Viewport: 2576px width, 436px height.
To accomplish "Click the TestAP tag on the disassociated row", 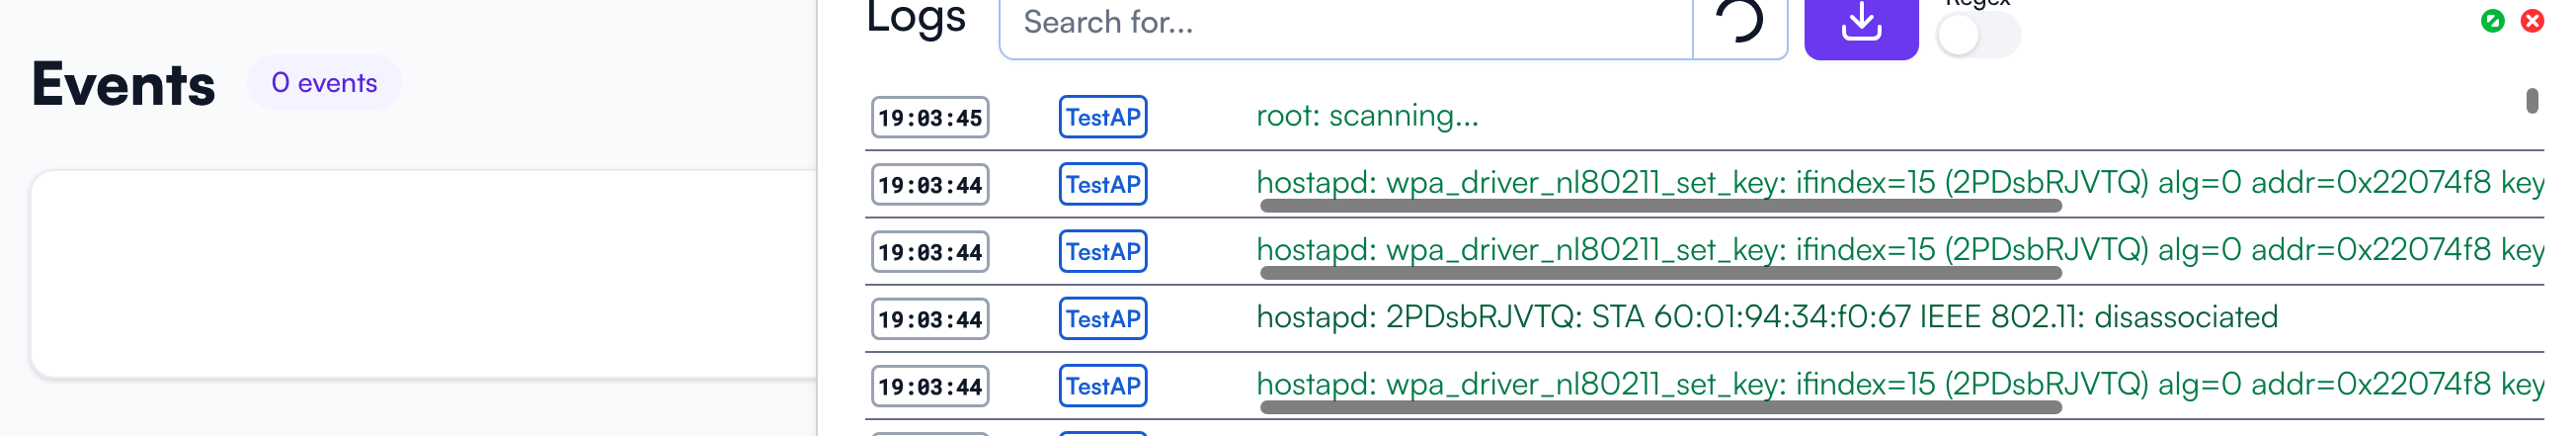I will point(1102,319).
